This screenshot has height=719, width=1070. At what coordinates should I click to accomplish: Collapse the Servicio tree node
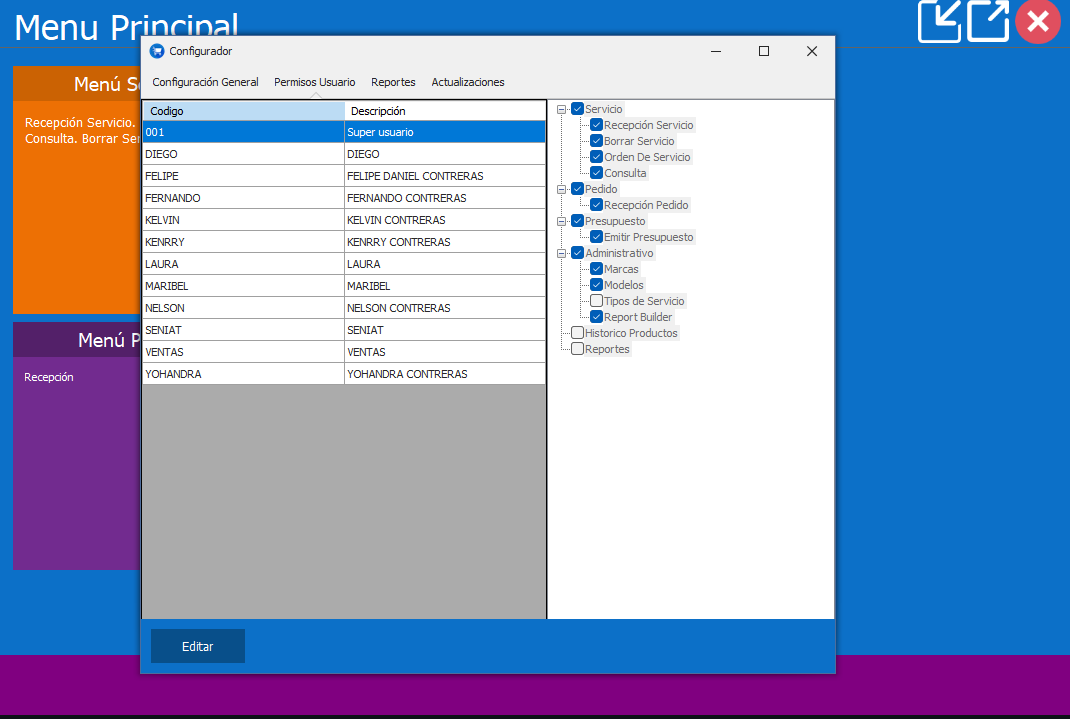(x=562, y=109)
